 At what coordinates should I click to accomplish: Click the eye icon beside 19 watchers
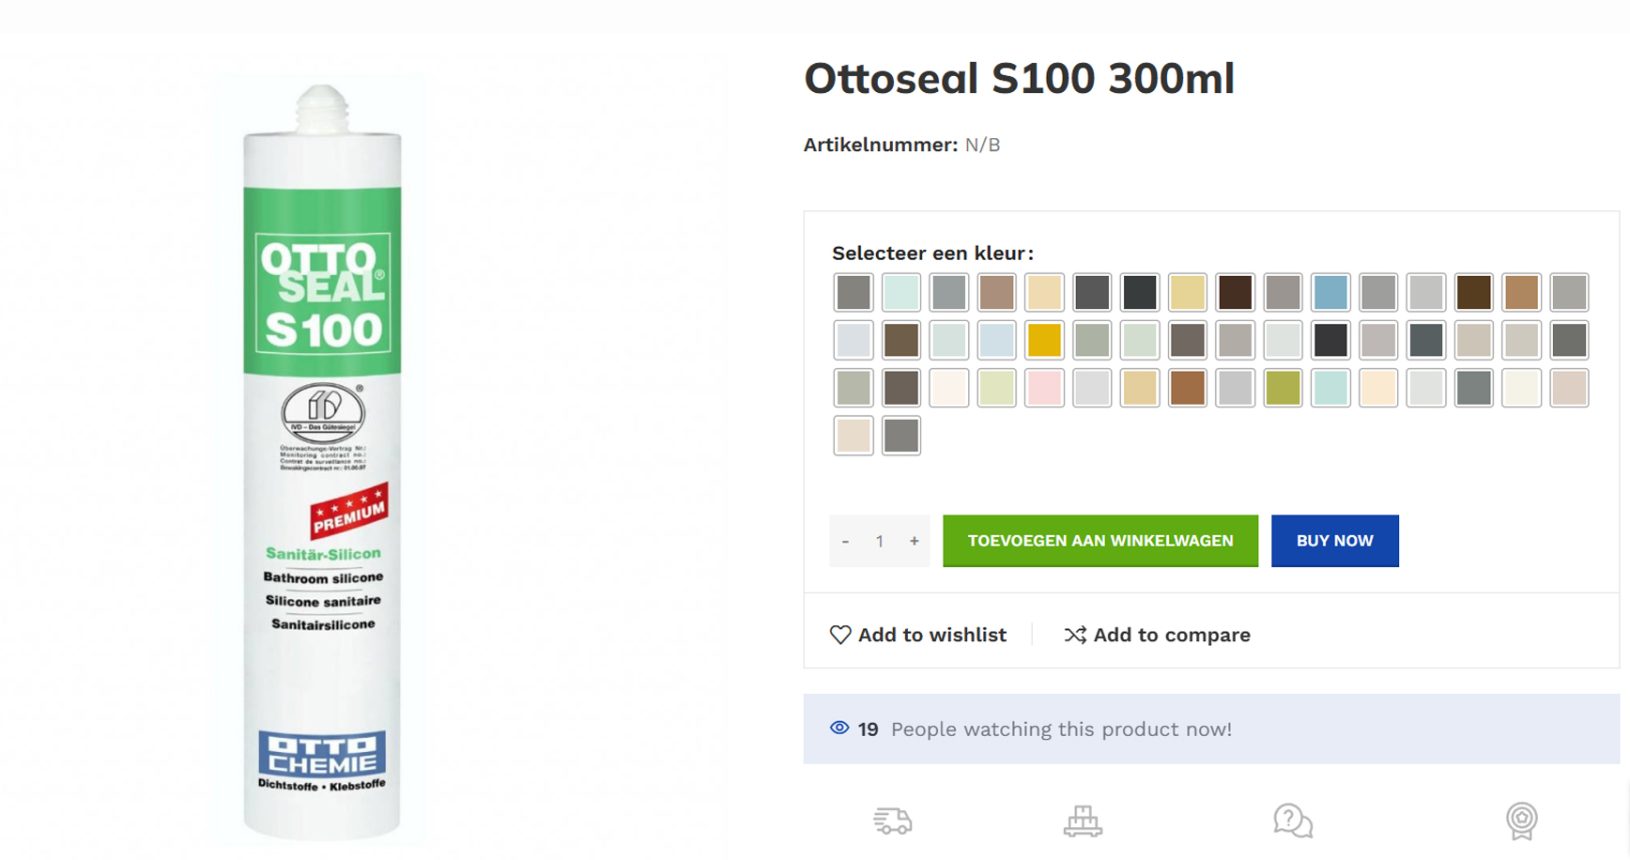click(x=840, y=728)
